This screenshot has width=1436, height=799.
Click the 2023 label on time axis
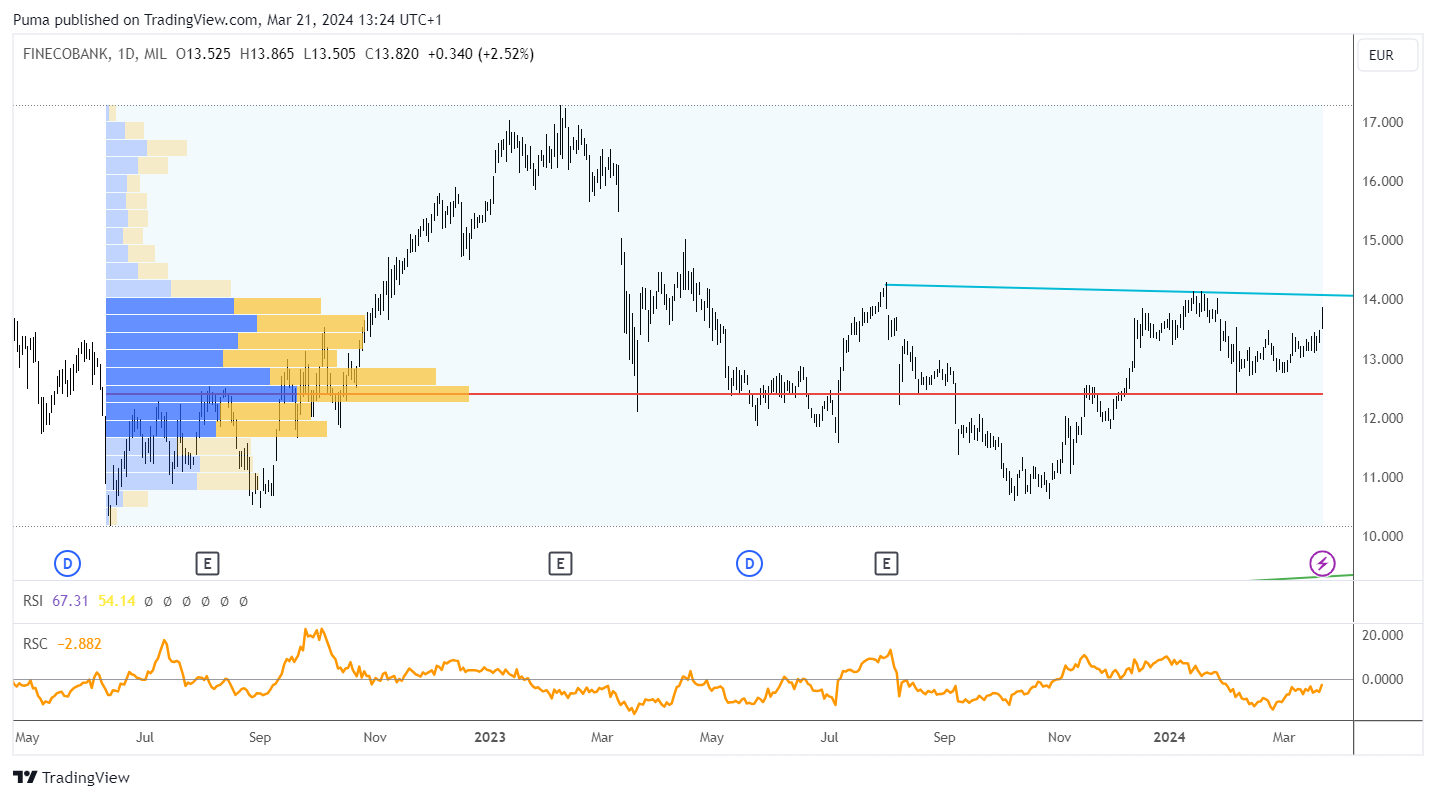click(489, 738)
